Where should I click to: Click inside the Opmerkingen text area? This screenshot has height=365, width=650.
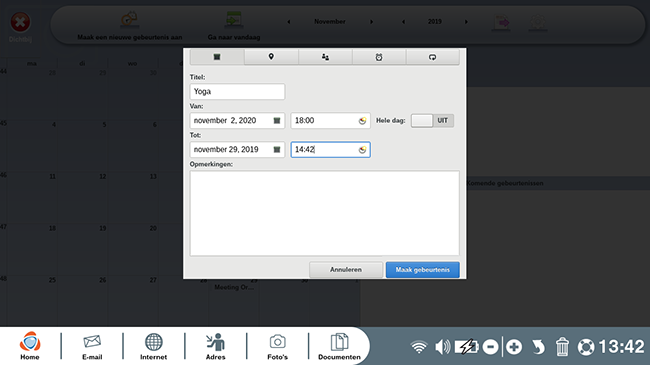pyautogui.click(x=325, y=213)
